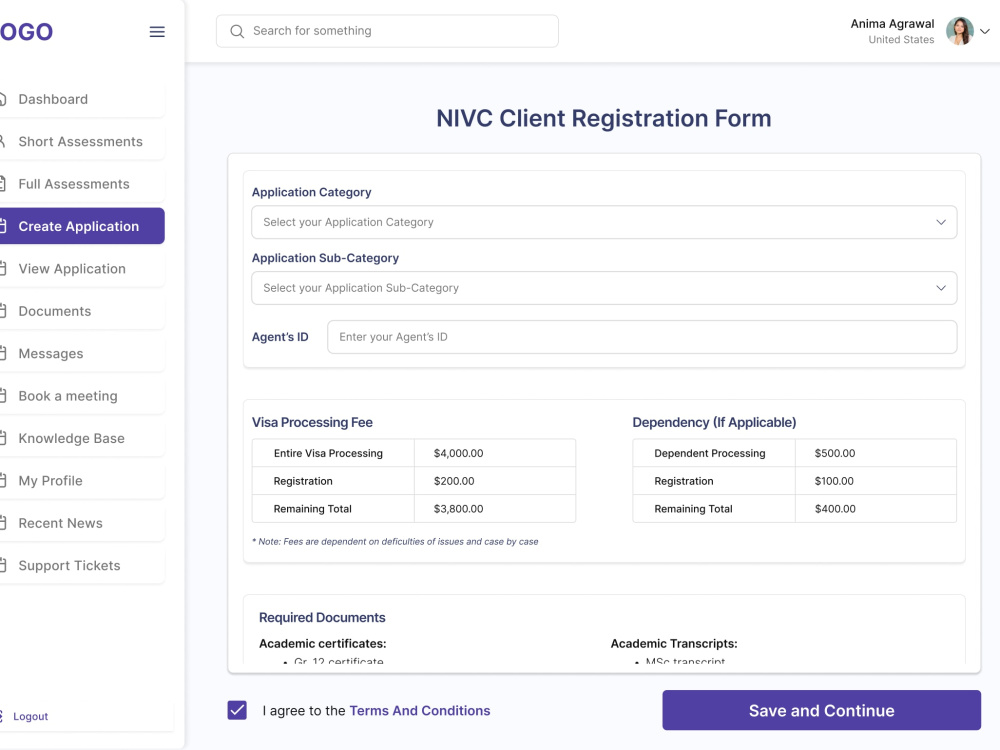Expand the user account chevron
This screenshot has height=750, width=1000.
pos(985,31)
